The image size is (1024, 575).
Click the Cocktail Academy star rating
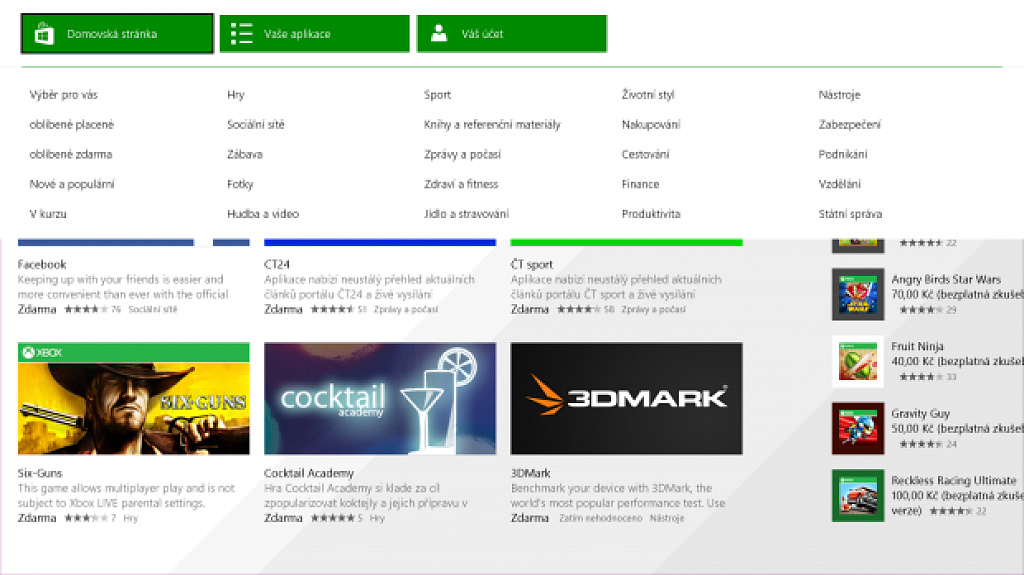click(x=332, y=518)
